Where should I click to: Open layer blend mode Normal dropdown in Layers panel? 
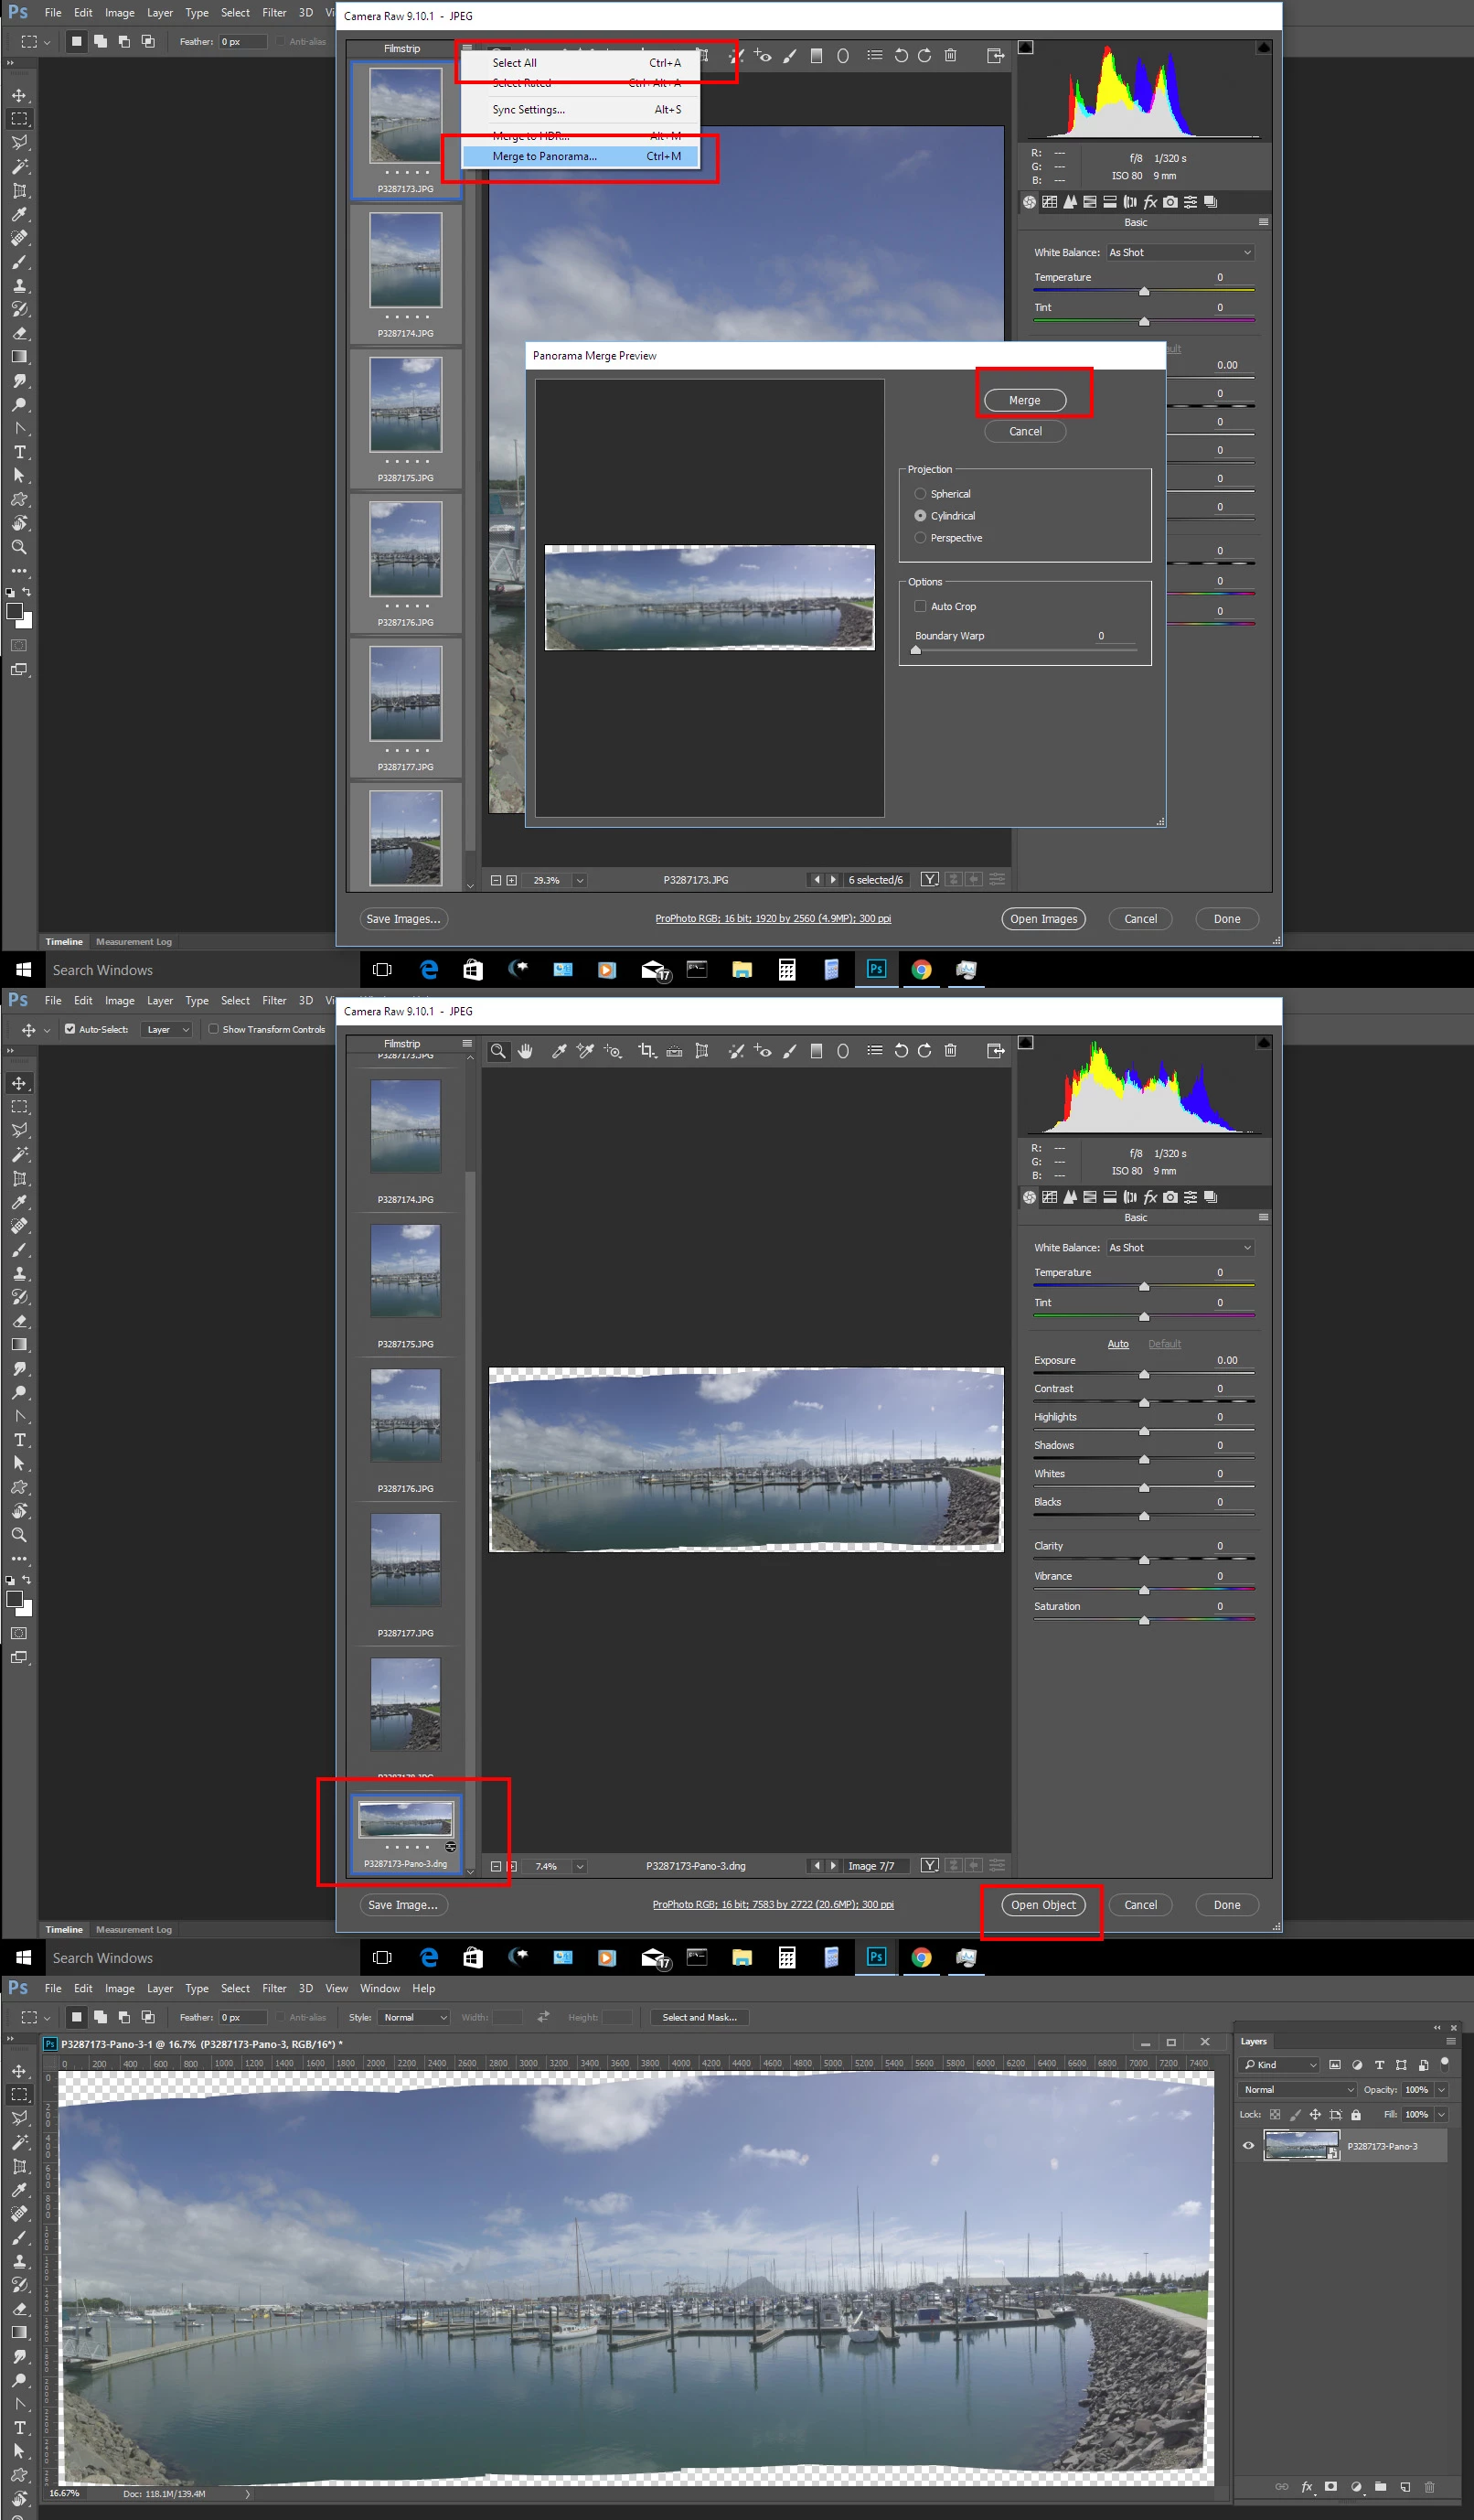1298,2089
